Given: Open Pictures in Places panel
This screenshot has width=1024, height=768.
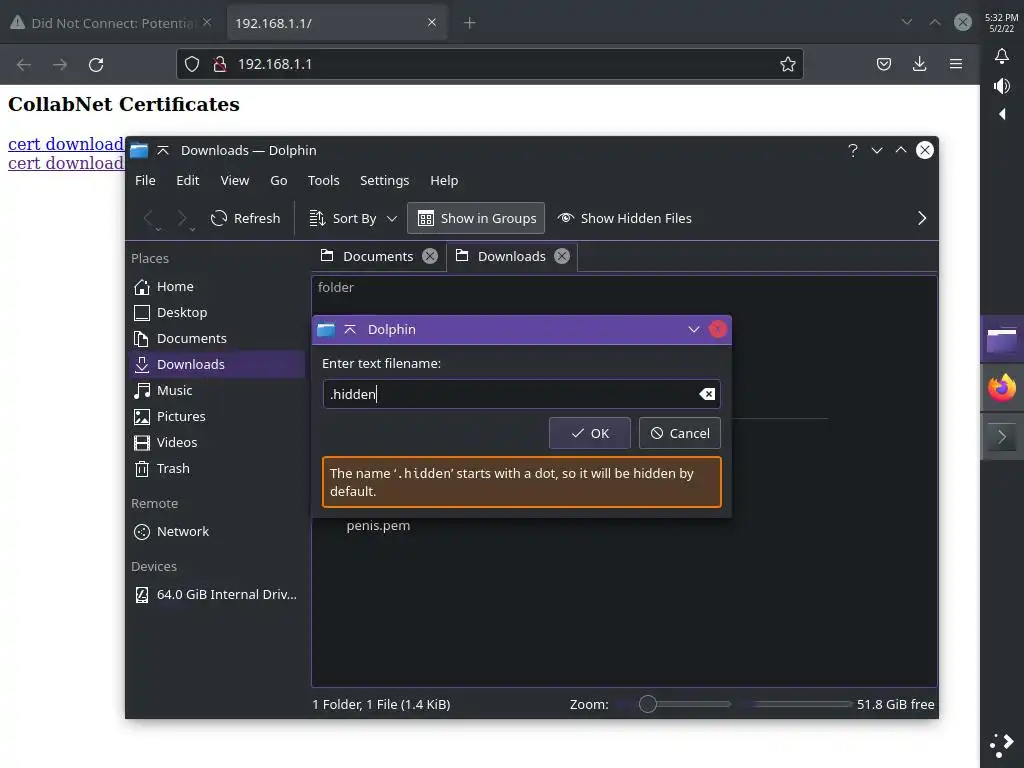Looking at the screenshot, I should (x=217, y=417).
